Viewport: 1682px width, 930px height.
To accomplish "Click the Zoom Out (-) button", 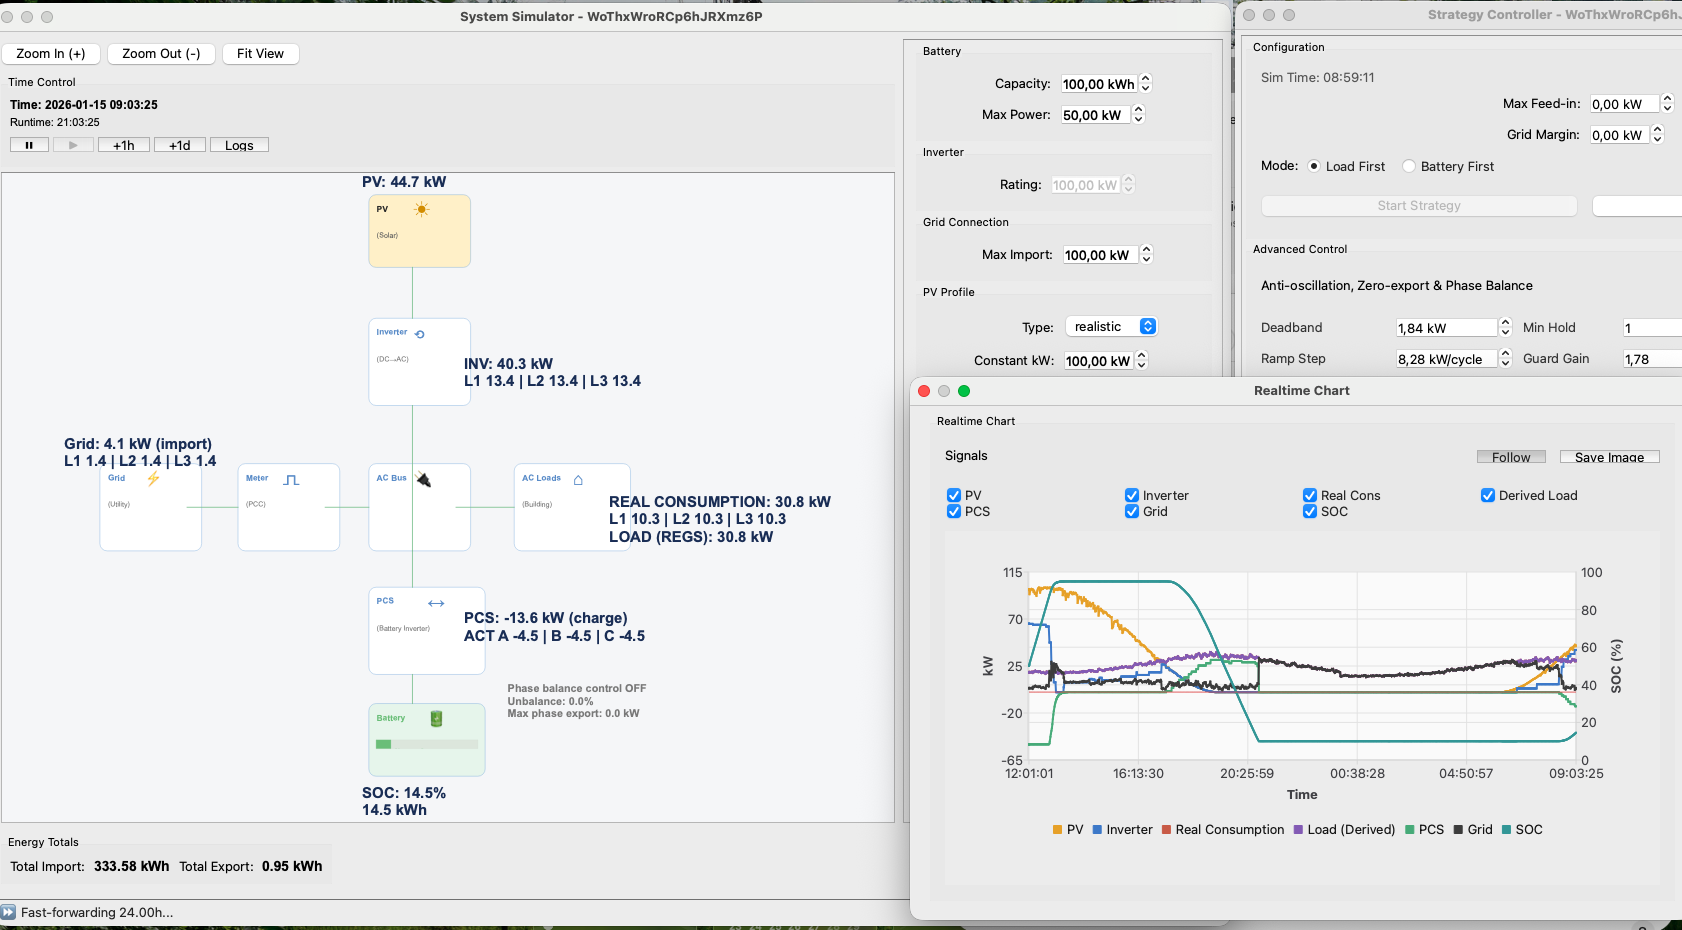I will (x=161, y=54).
